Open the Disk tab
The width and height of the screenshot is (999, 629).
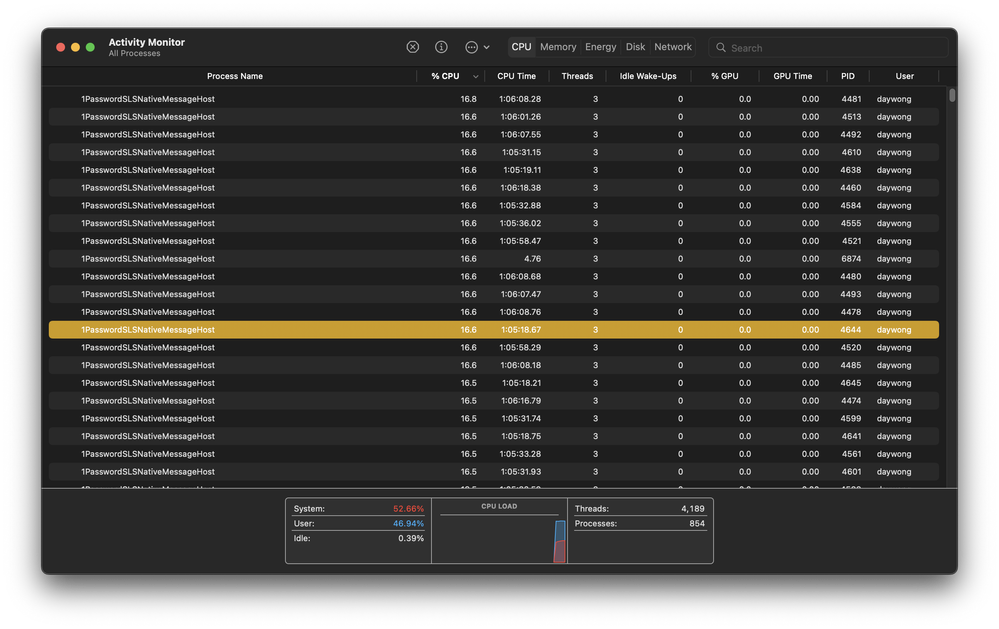click(x=635, y=47)
